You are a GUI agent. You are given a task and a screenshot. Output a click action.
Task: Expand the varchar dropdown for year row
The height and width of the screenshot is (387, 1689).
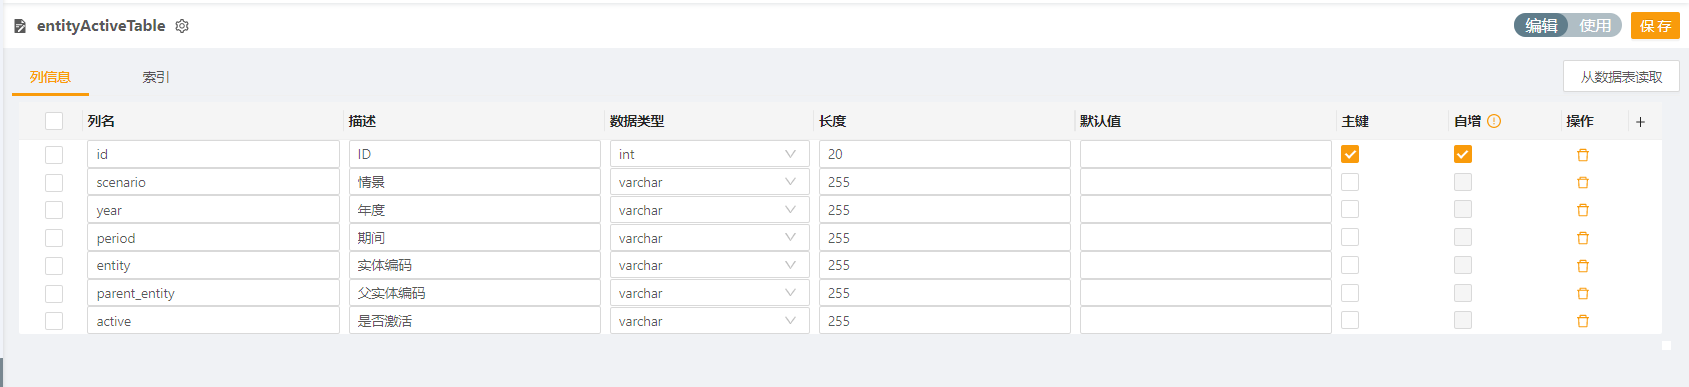pos(709,210)
